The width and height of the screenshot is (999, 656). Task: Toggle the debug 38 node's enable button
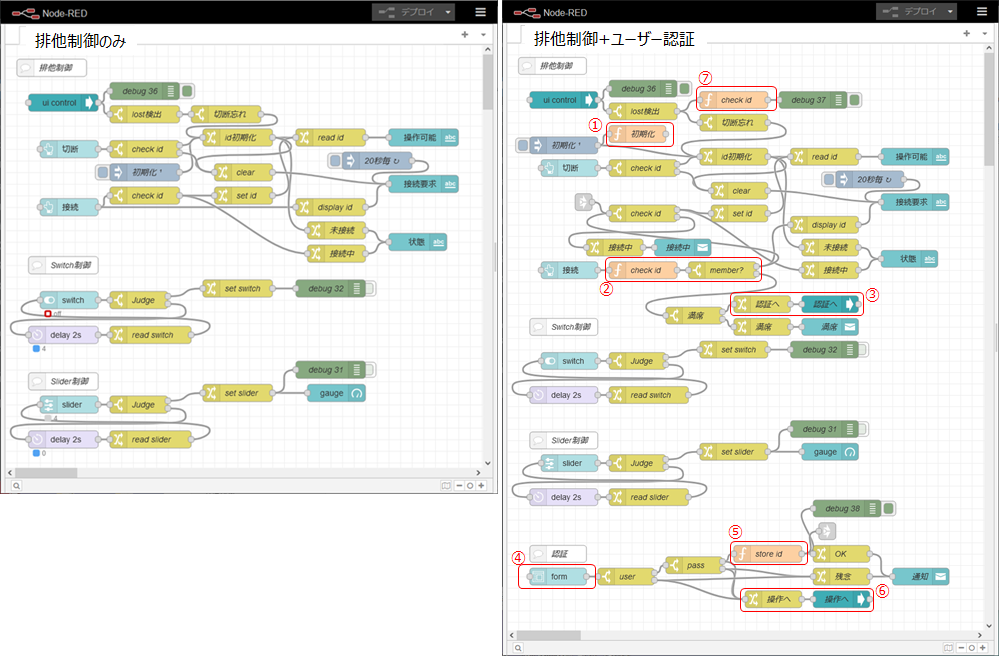(x=888, y=509)
